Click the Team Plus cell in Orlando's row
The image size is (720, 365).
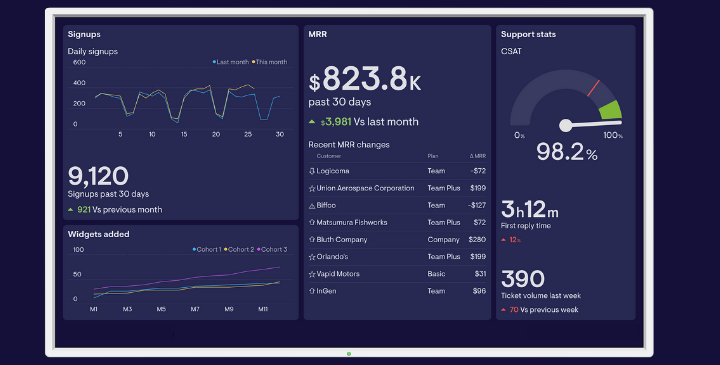point(444,257)
